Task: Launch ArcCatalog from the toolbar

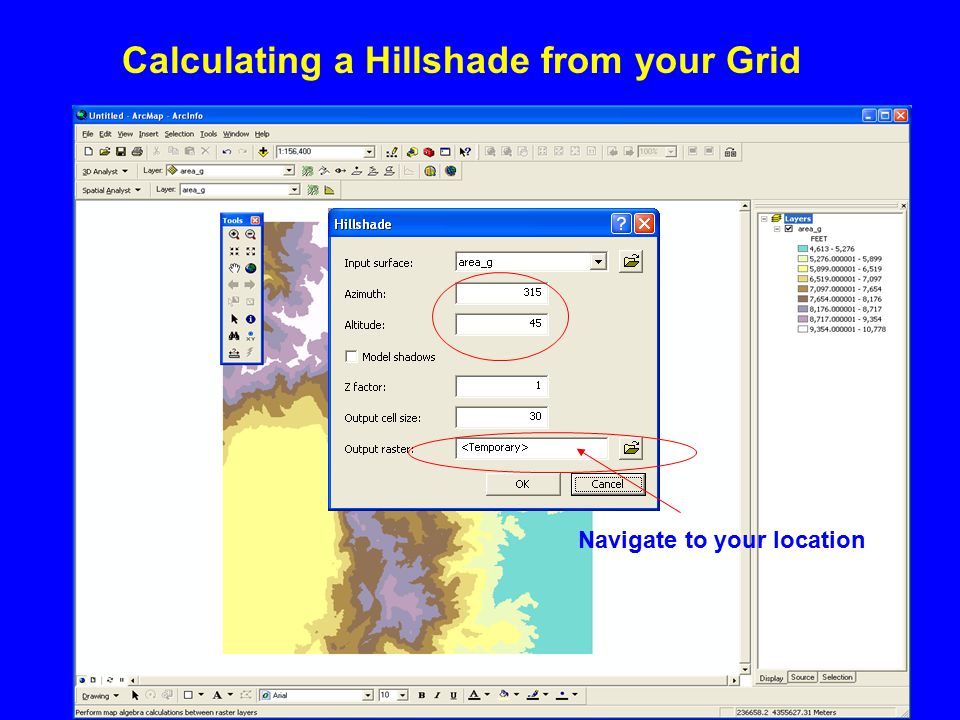Action: (412, 152)
